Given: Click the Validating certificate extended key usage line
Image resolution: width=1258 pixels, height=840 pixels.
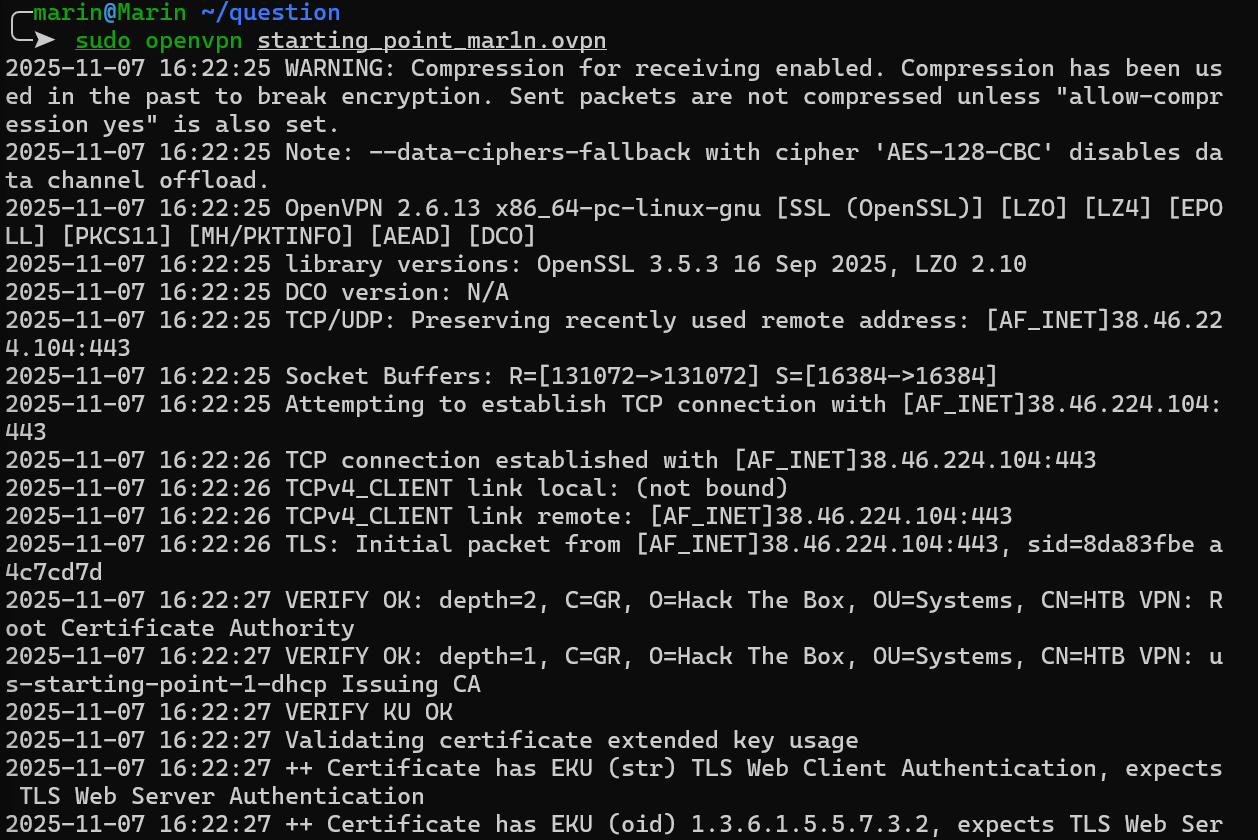Looking at the screenshot, I should point(571,740).
